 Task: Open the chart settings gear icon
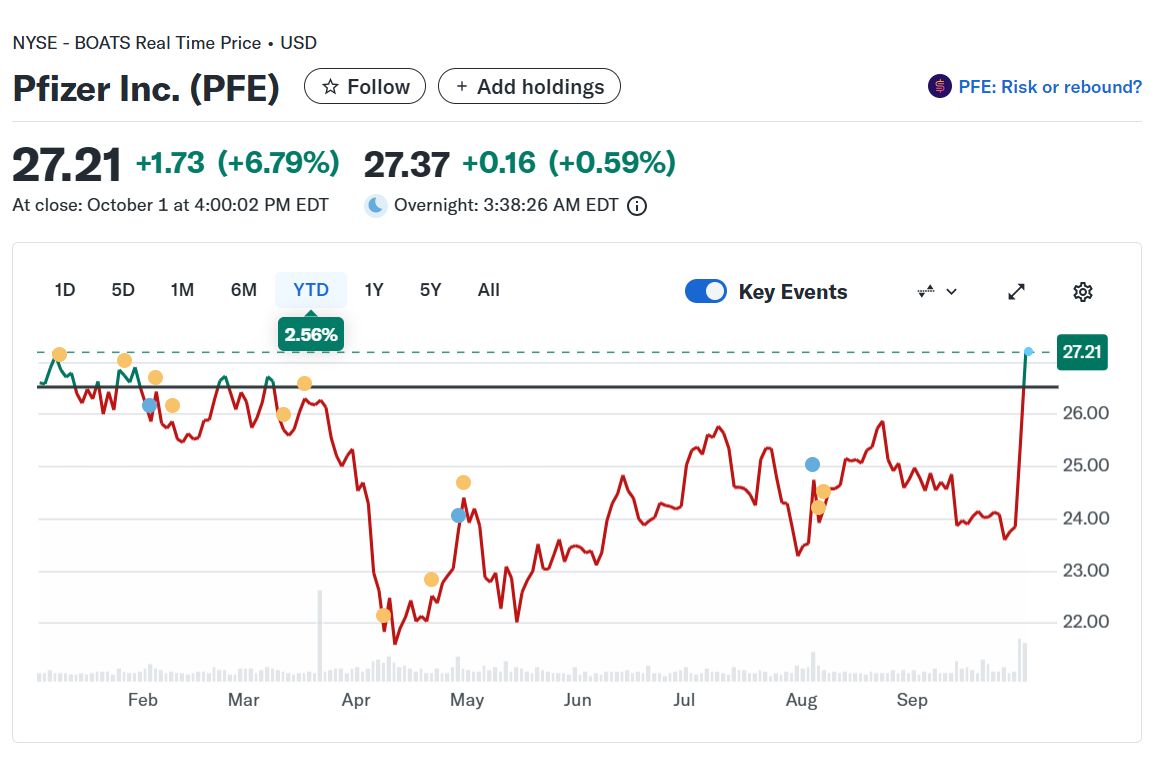pos(1082,292)
